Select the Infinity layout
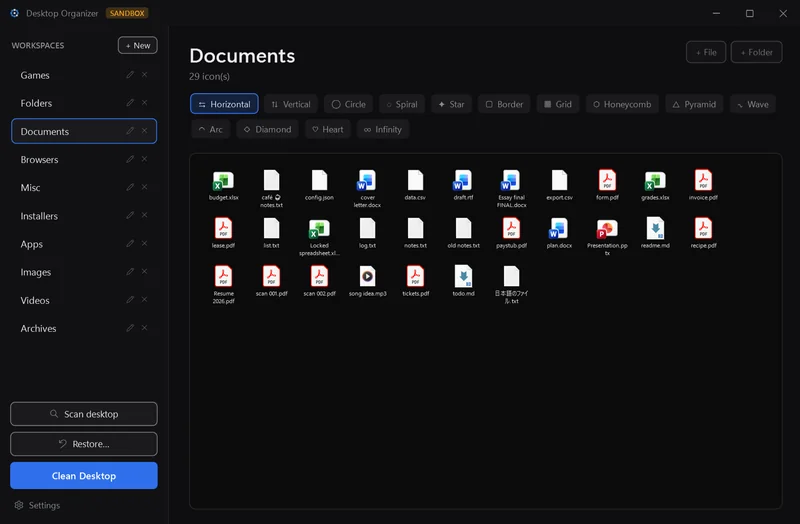The width and height of the screenshot is (800, 524). (383, 129)
